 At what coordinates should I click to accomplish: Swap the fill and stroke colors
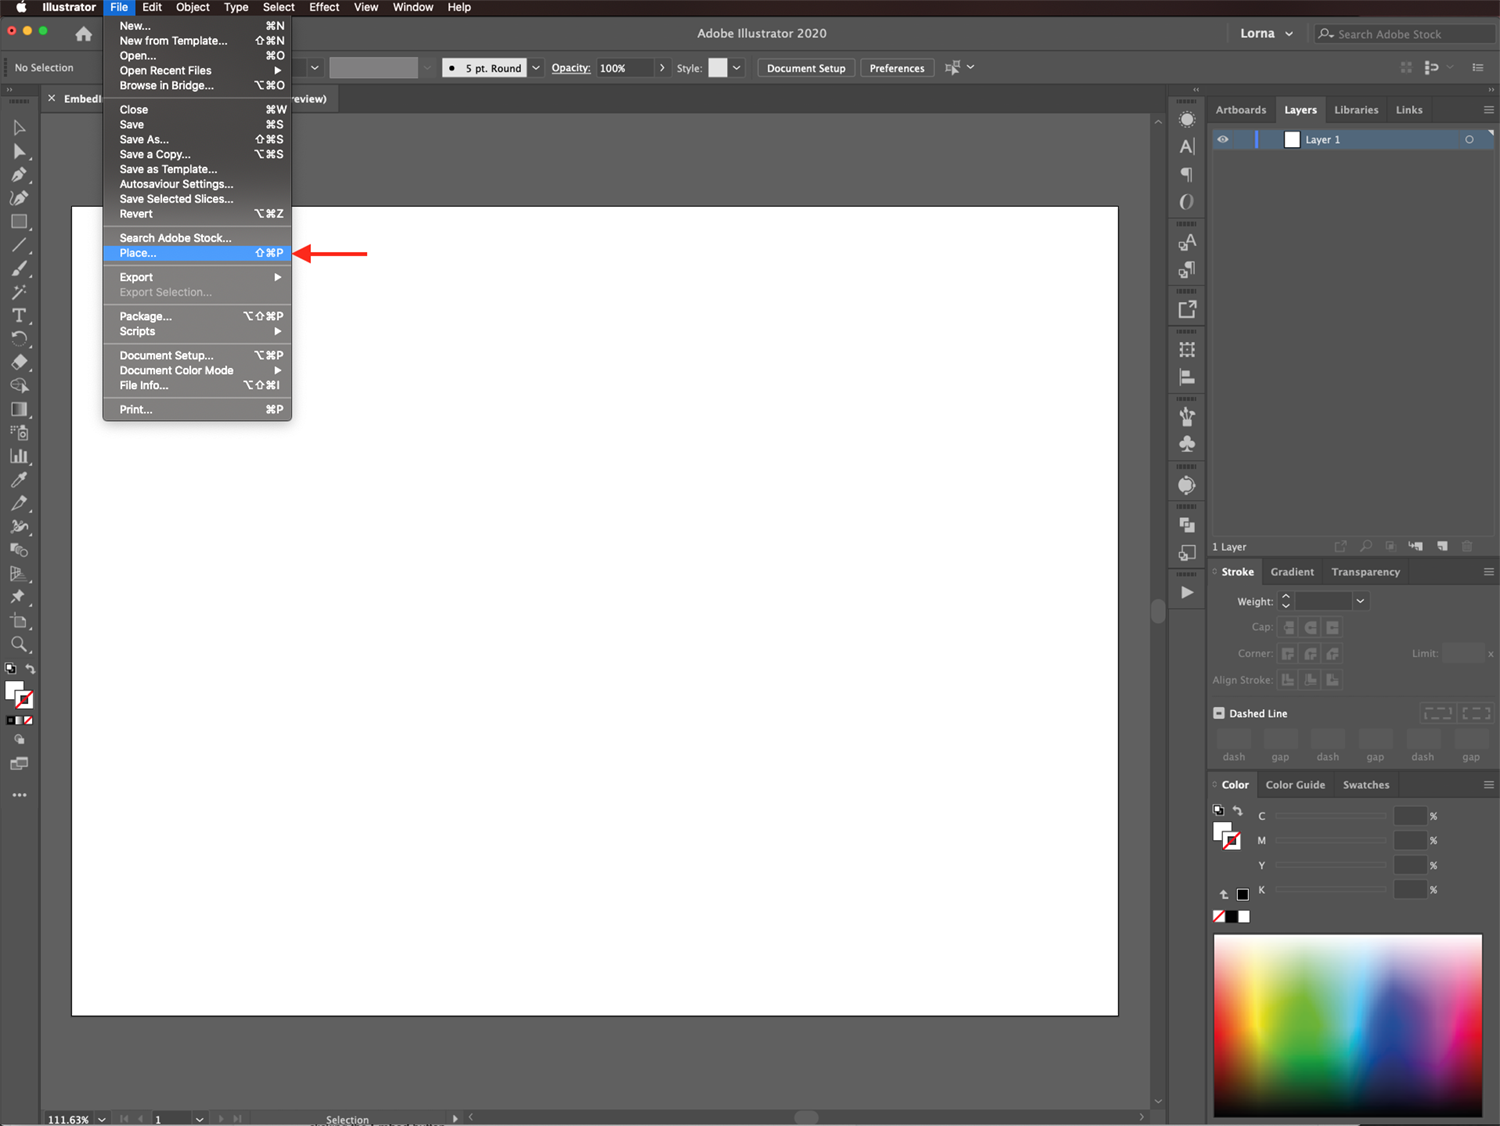click(31, 669)
